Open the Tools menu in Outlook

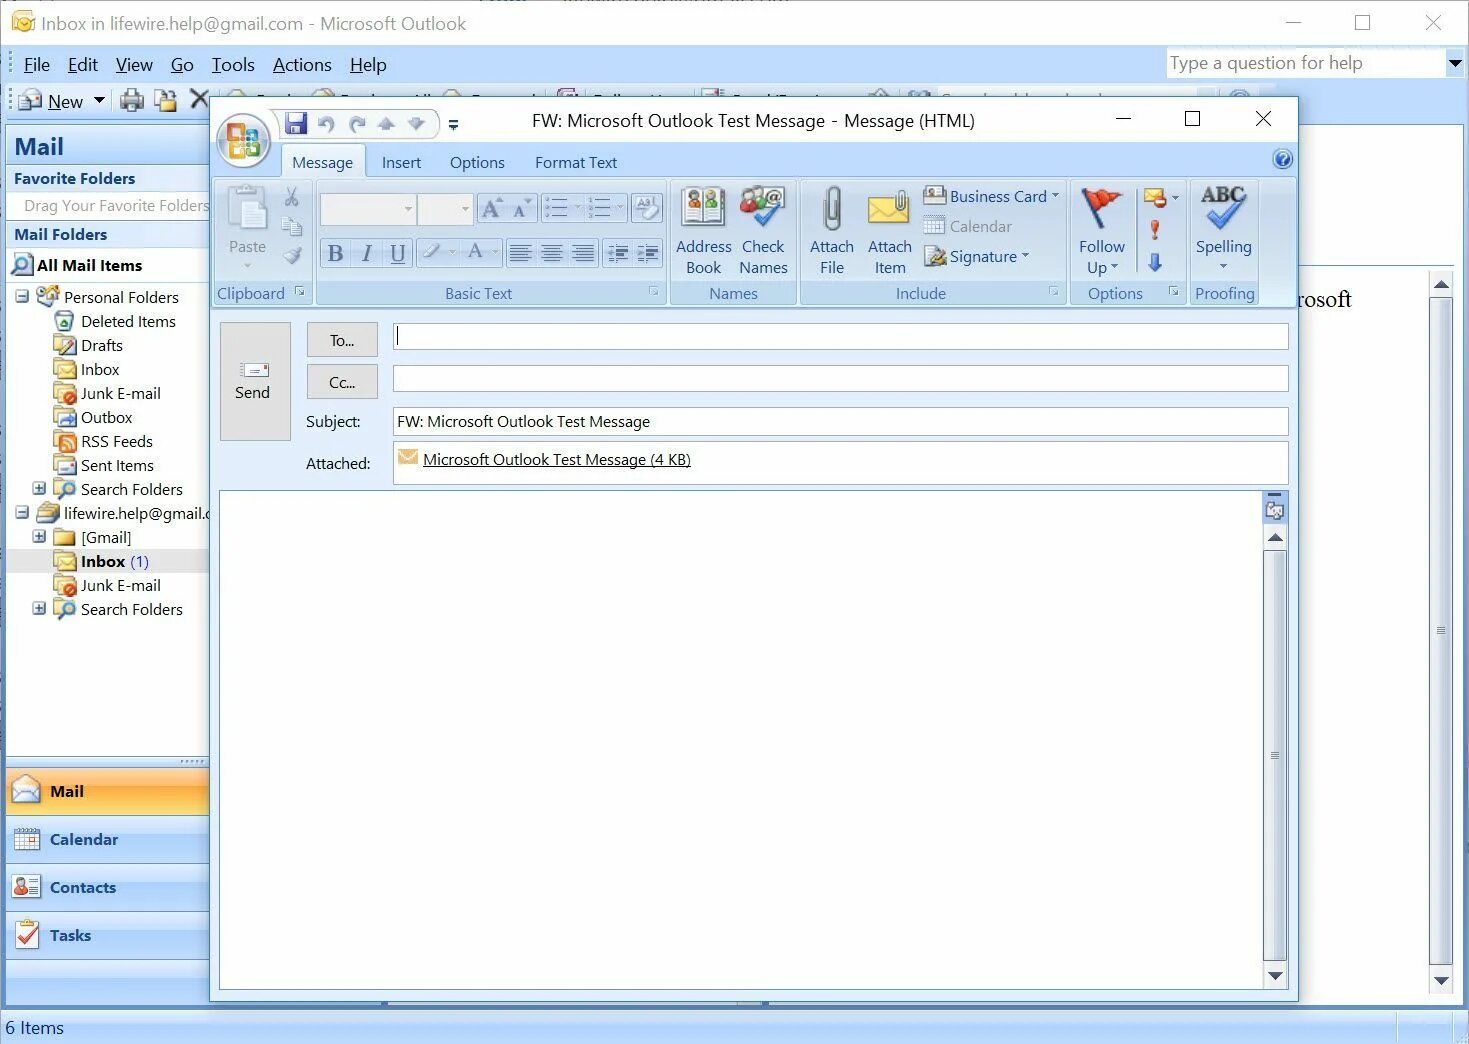click(233, 65)
